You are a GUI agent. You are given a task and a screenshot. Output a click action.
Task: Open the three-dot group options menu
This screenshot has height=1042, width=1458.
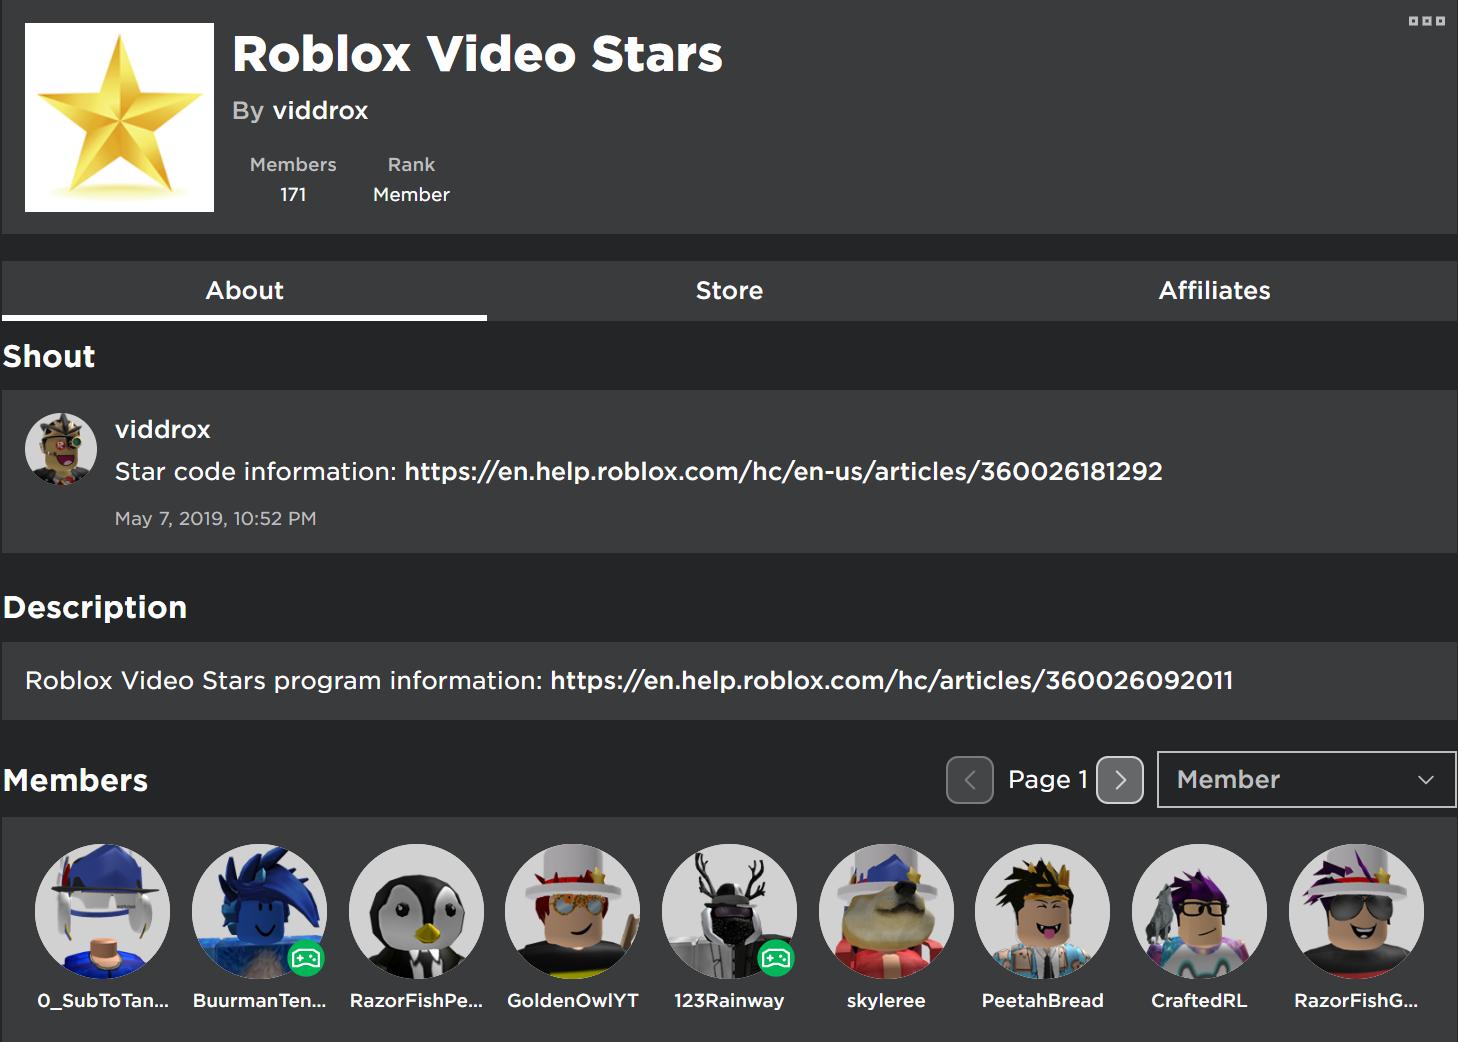1426,21
